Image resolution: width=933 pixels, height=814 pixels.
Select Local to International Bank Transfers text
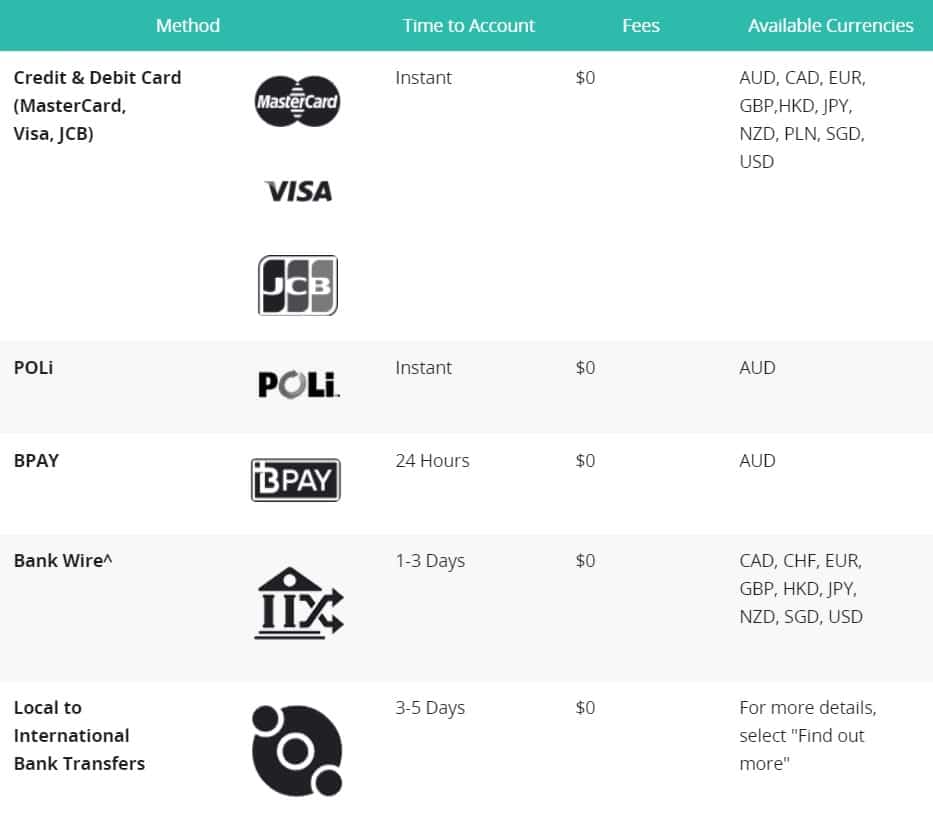click(80, 735)
